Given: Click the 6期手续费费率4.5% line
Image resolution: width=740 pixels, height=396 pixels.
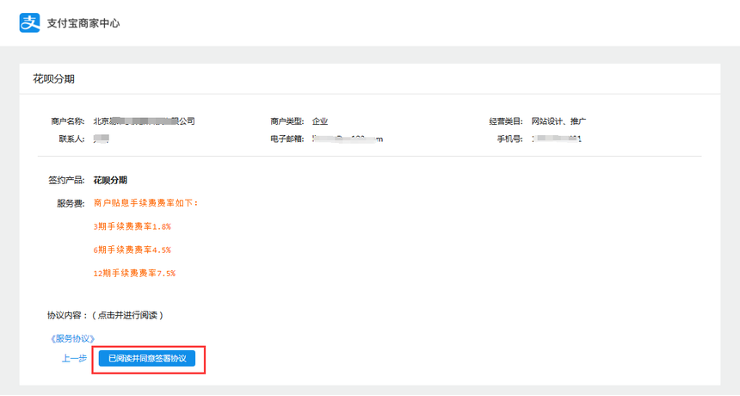Looking at the screenshot, I should [132, 250].
